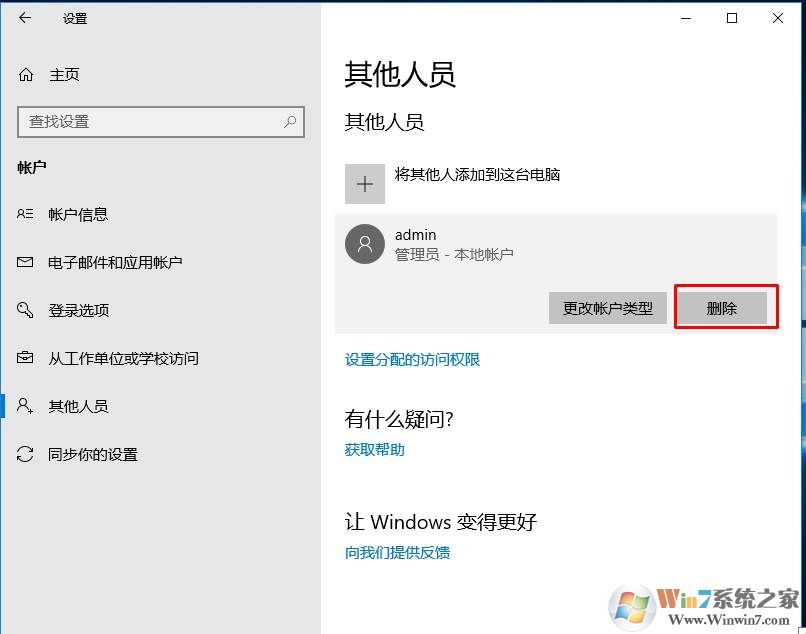Click the briefcase icon for 从工作单位或学校访问
The width and height of the screenshot is (806, 634).
(25, 358)
